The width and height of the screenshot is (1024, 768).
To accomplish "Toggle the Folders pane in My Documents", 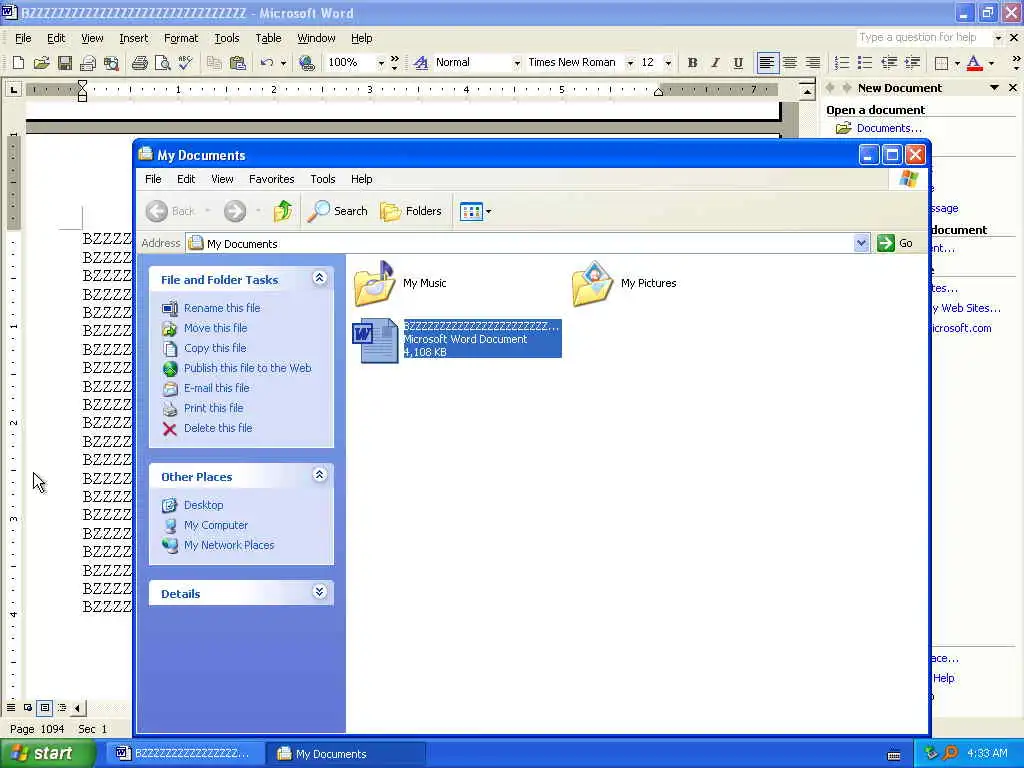I will click(x=411, y=211).
